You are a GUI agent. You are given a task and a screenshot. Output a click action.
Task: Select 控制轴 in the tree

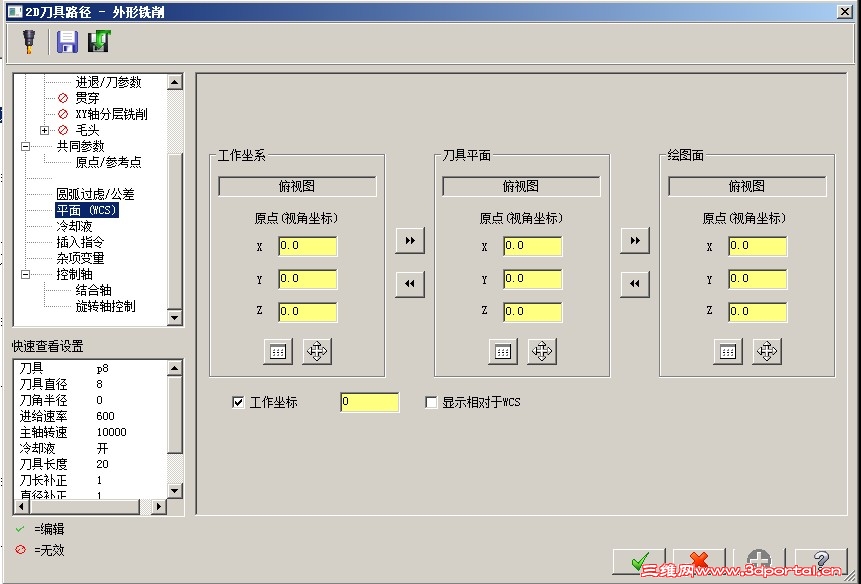coord(74,274)
